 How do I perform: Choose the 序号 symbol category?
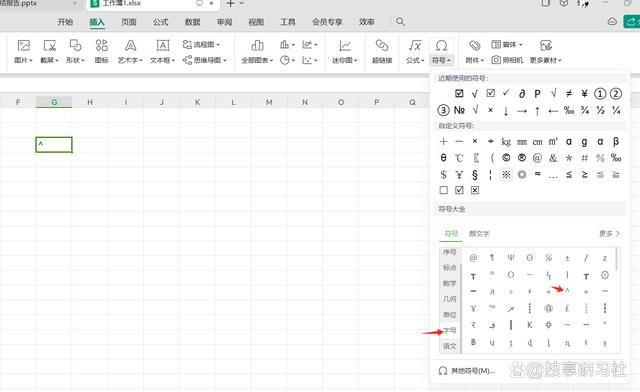coord(449,252)
